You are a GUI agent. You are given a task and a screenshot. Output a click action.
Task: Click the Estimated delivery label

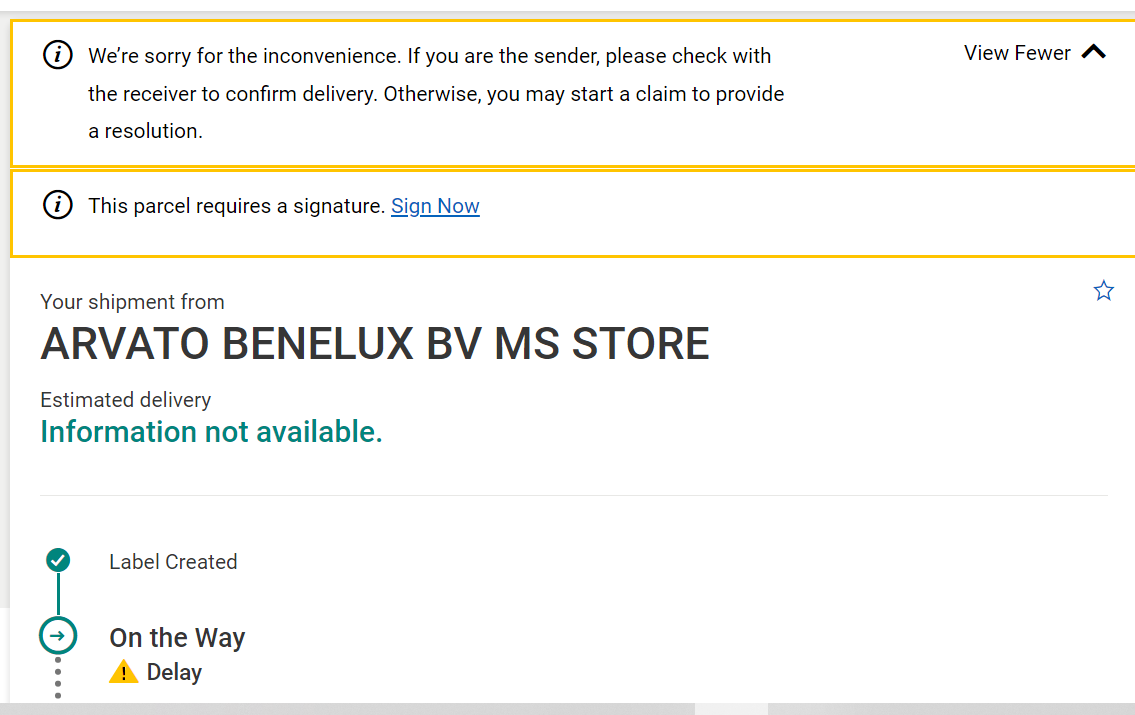[126, 399]
